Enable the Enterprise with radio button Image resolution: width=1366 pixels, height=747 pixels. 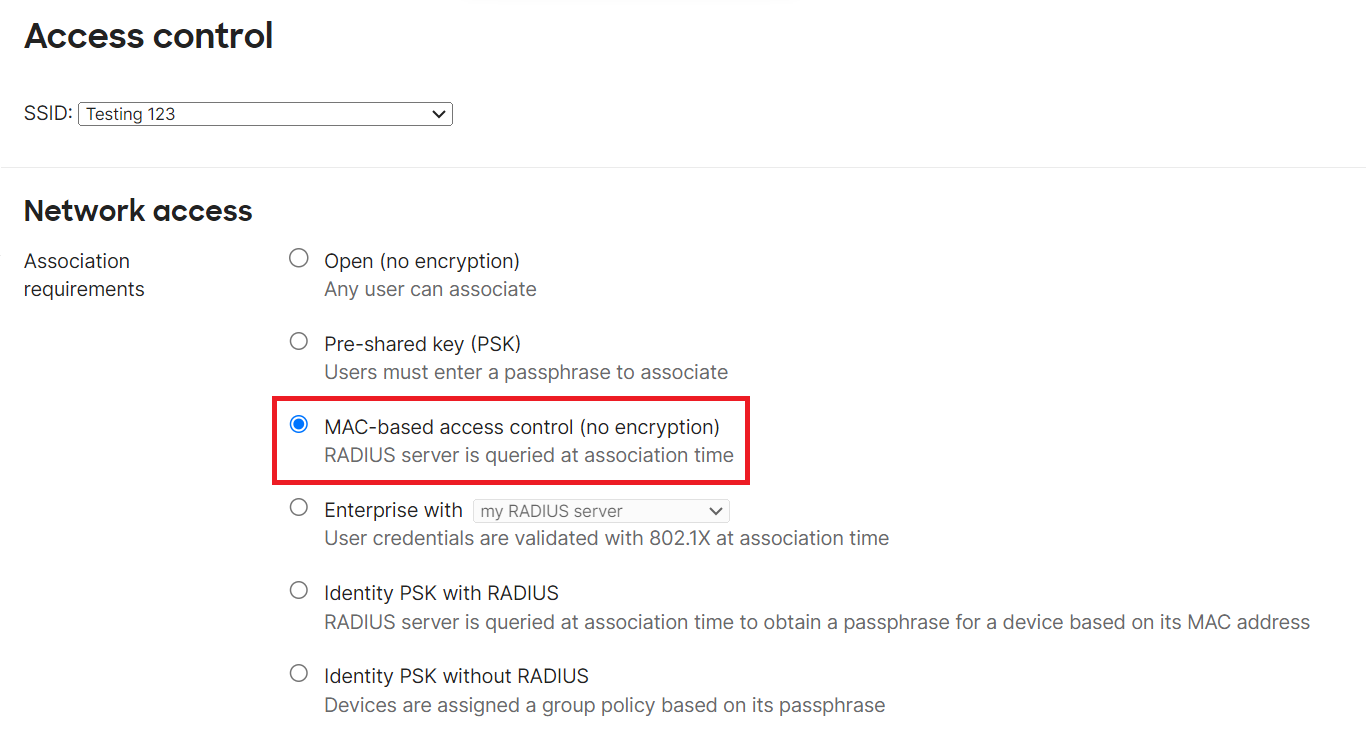click(x=298, y=508)
